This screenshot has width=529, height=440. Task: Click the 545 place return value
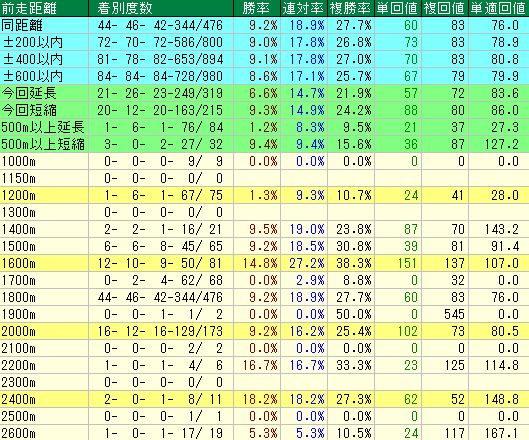tap(454, 314)
